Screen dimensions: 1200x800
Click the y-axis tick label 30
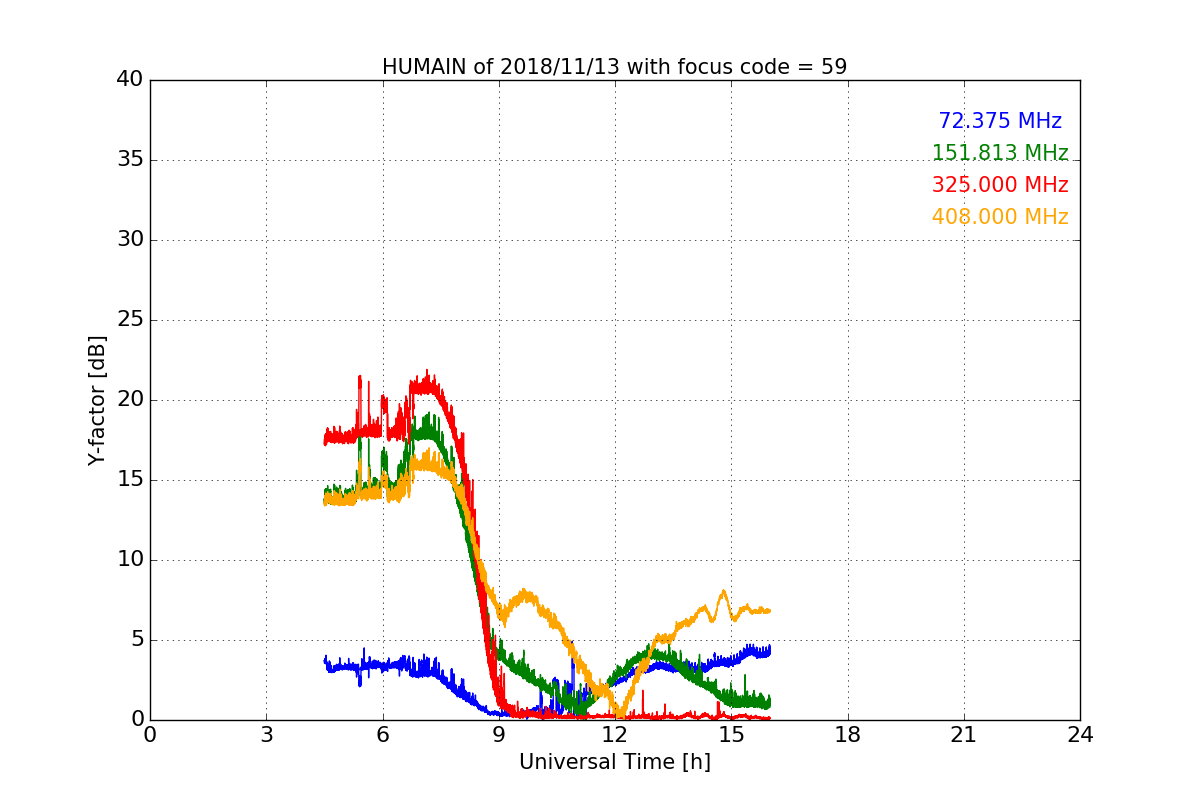tap(130, 240)
